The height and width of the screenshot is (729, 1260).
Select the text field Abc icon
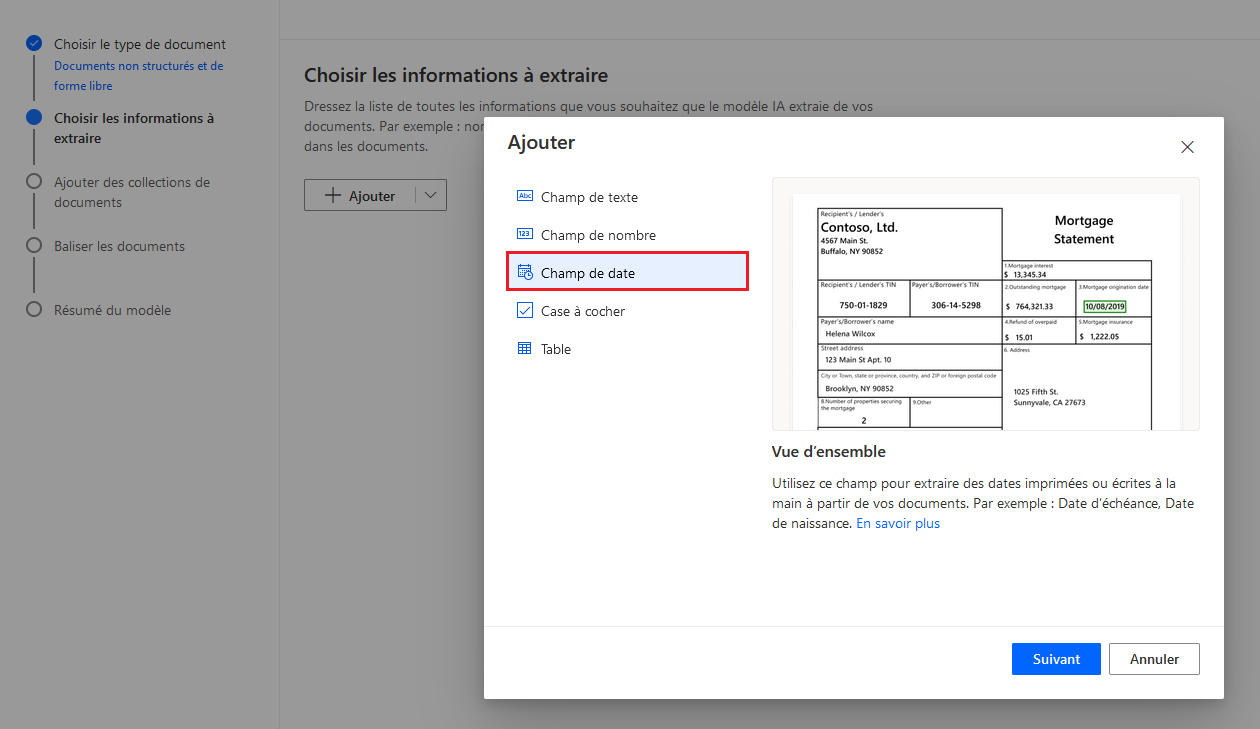[x=525, y=197]
